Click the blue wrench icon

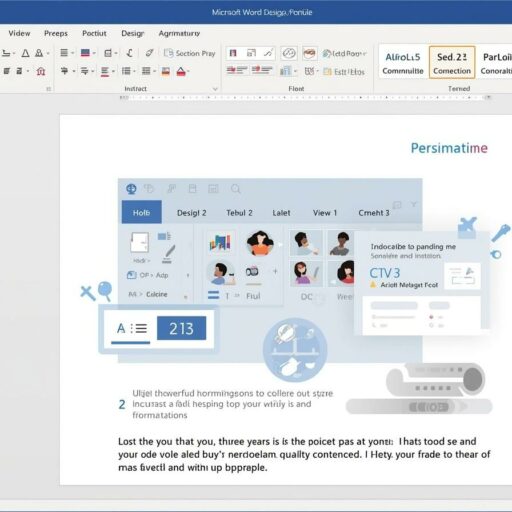(x=501, y=233)
